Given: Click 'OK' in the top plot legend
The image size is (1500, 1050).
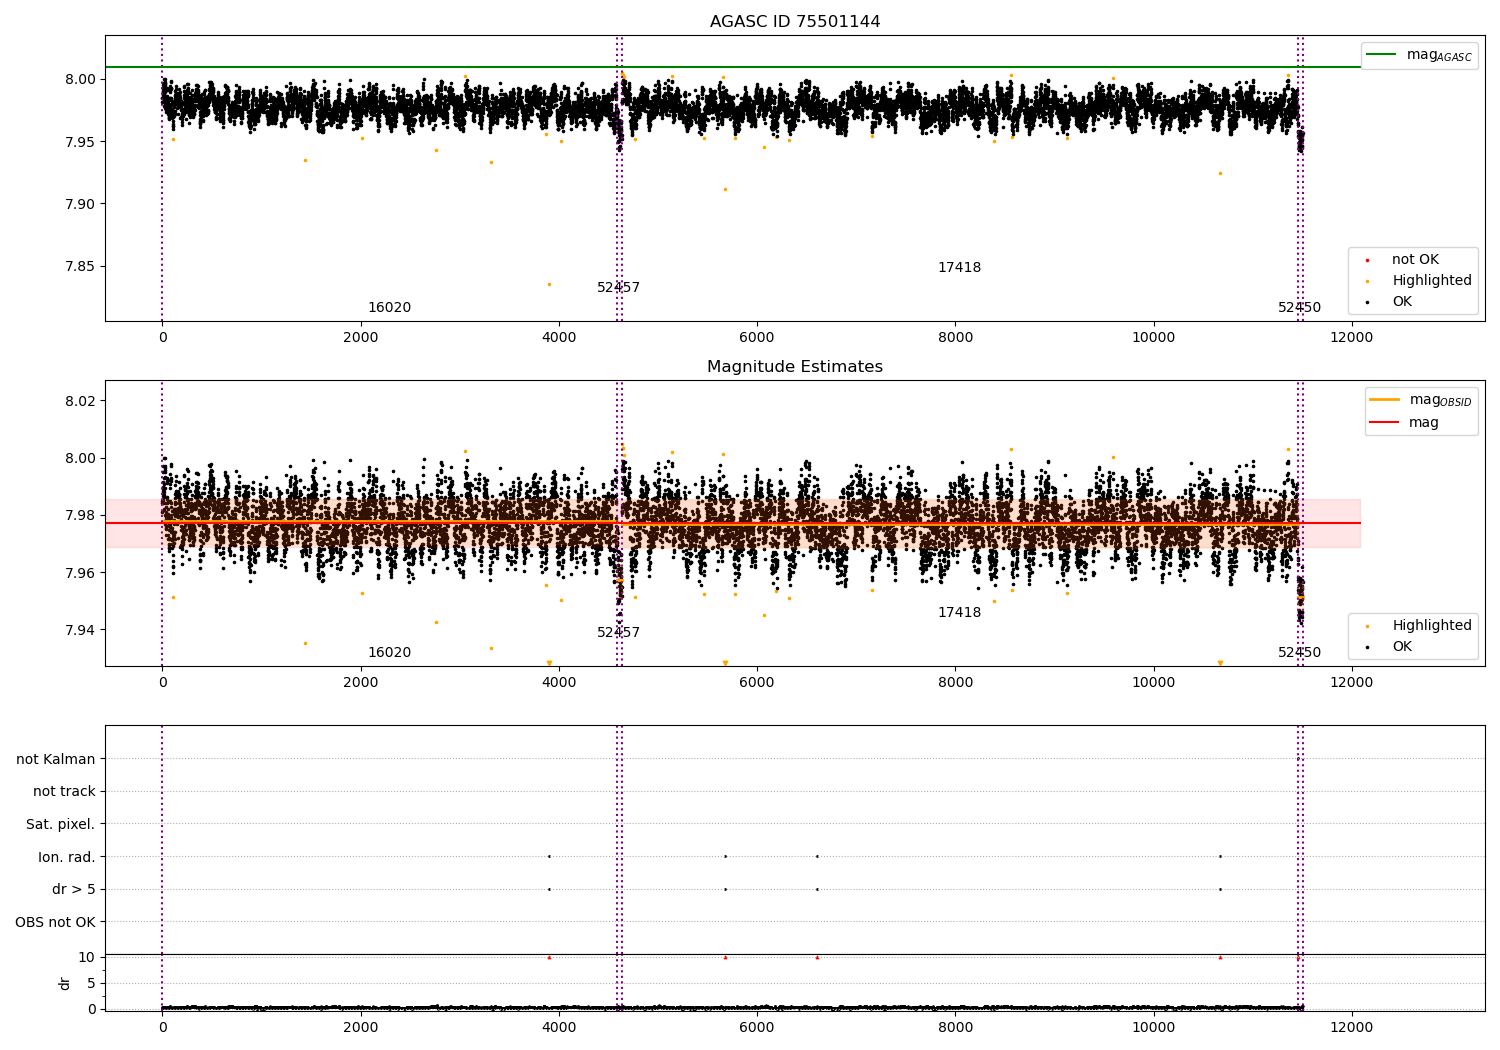Looking at the screenshot, I should pos(1402,302).
